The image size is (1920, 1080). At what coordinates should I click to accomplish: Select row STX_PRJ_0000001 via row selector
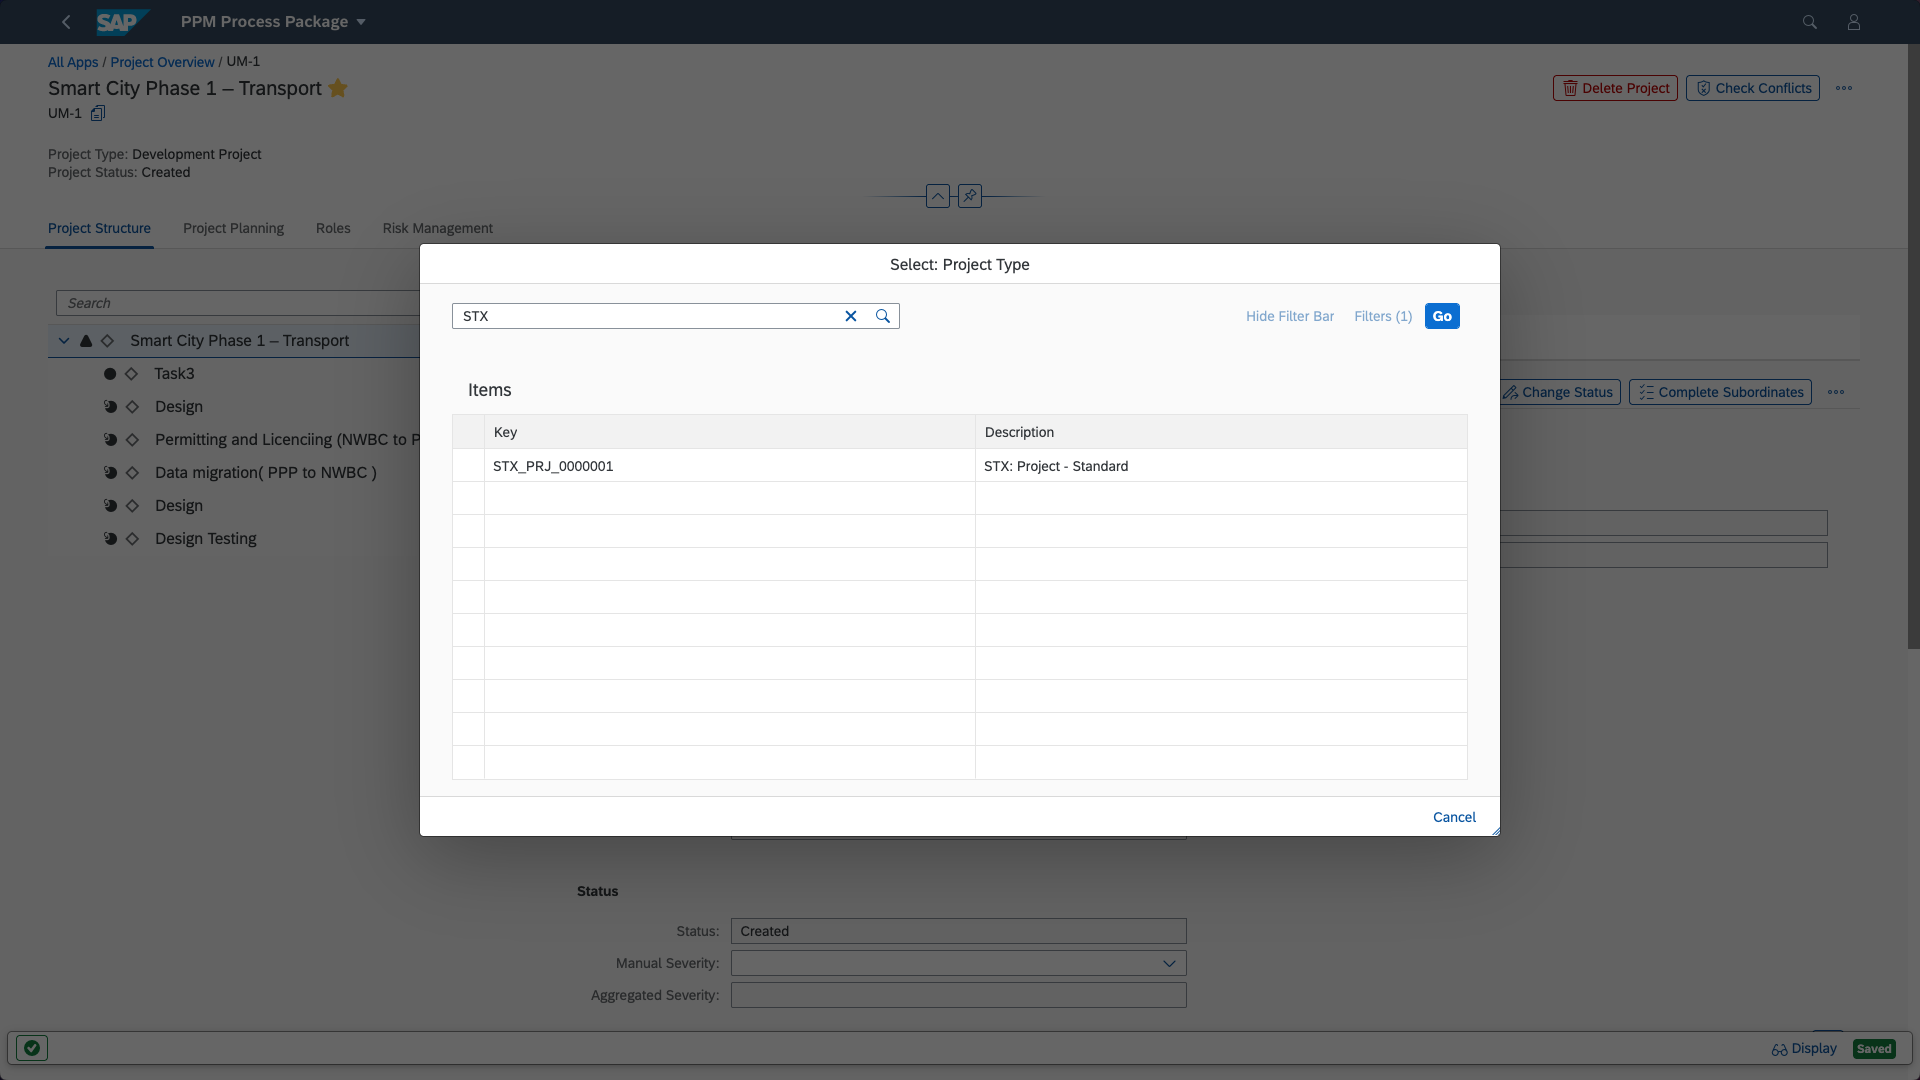coord(468,466)
